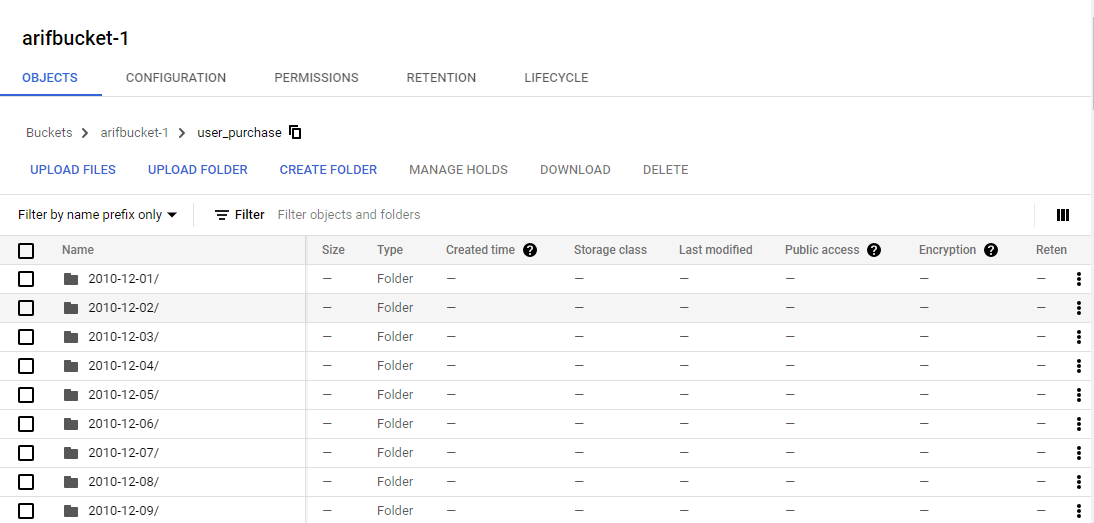The width and height of the screenshot is (1094, 523).
Task: Click the Name column header
Action: [x=77, y=250]
